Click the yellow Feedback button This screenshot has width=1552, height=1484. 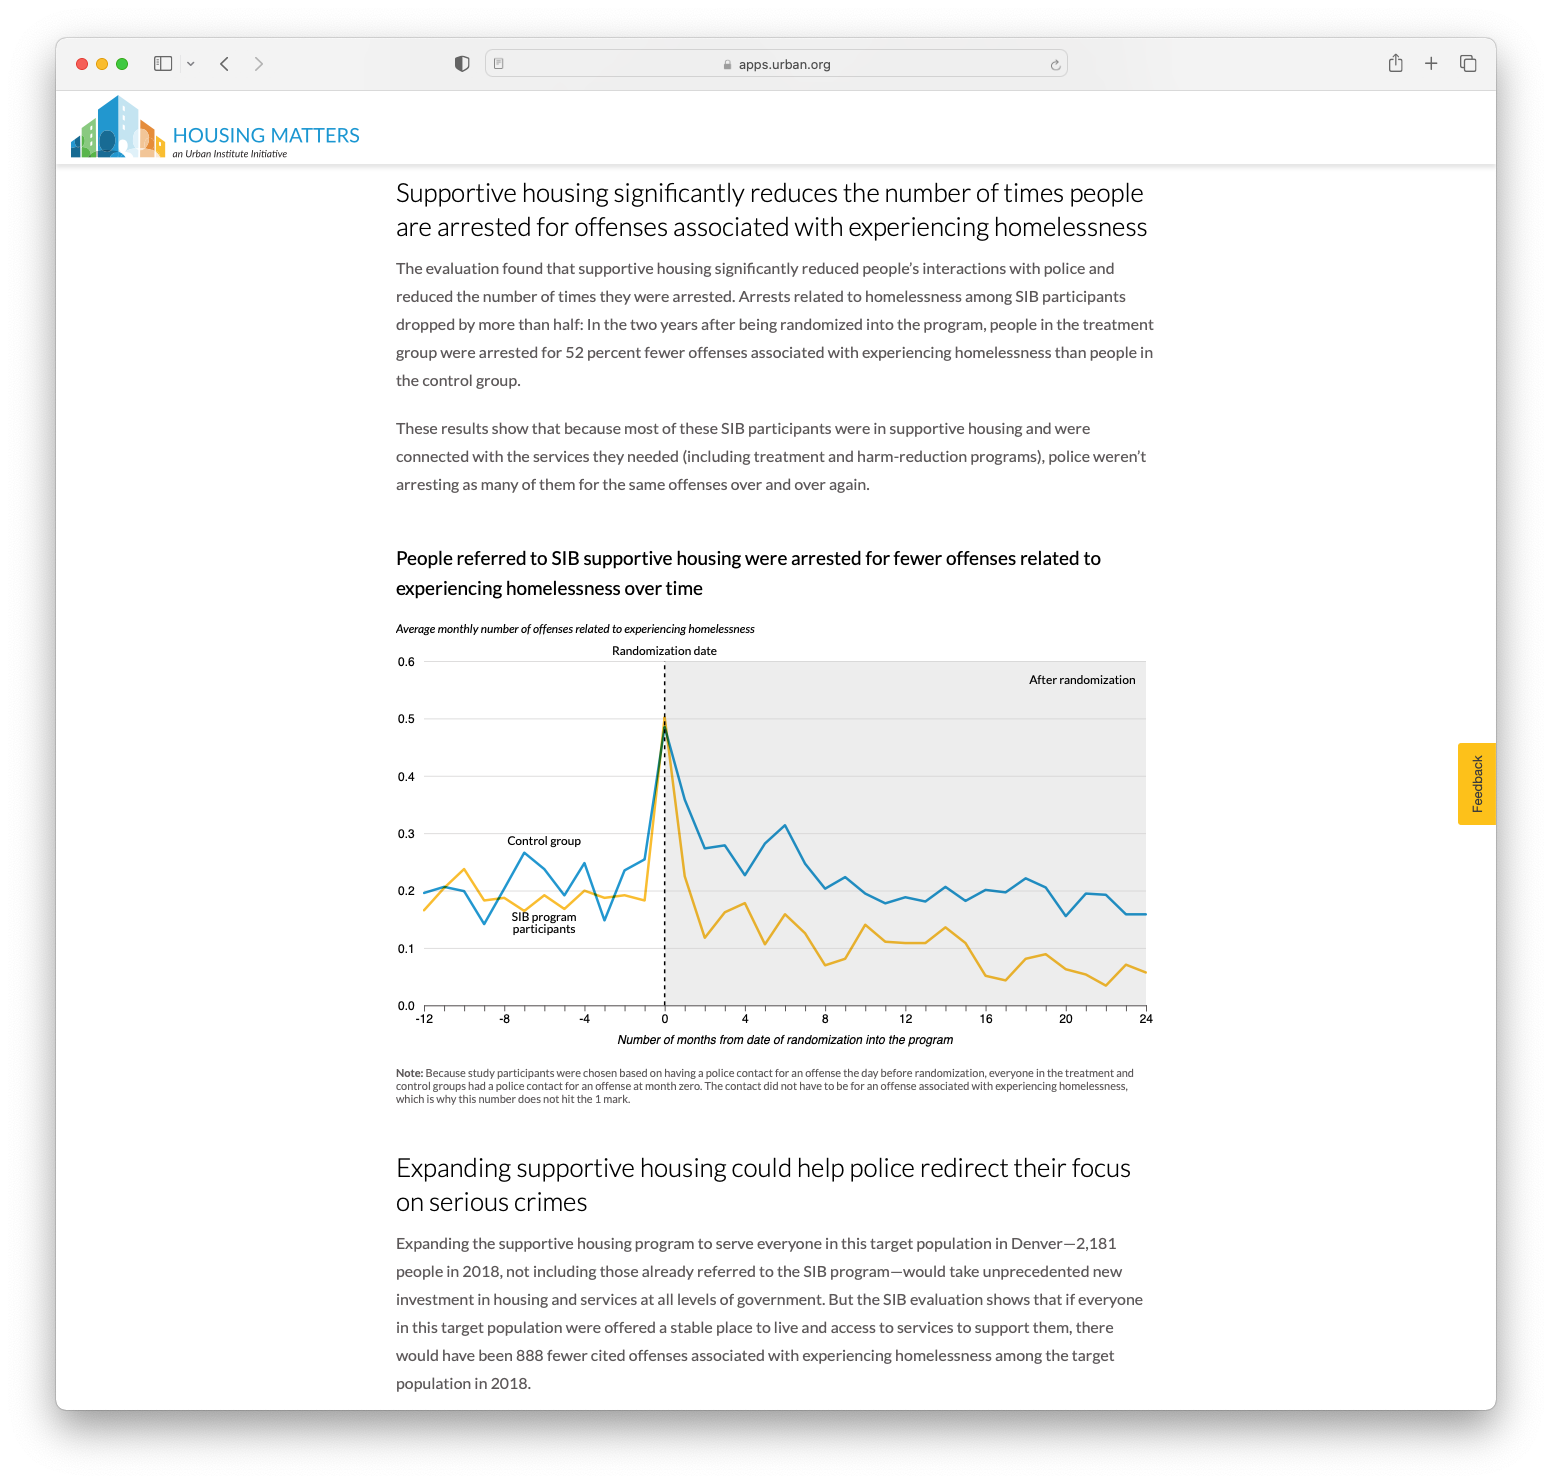coord(1477,784)
